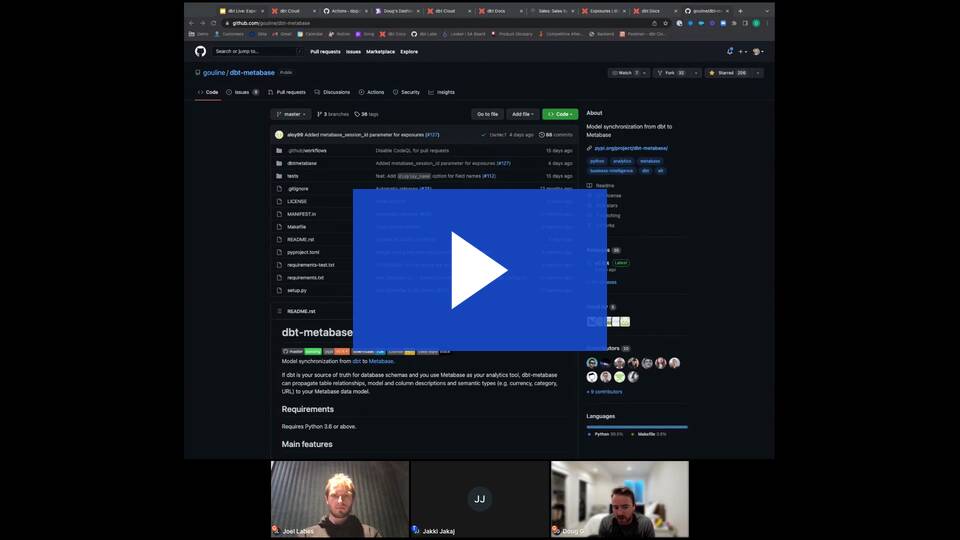Screen dimensions: 960x540
Task: Open the Security tab
Action: [x=407, y=92]
